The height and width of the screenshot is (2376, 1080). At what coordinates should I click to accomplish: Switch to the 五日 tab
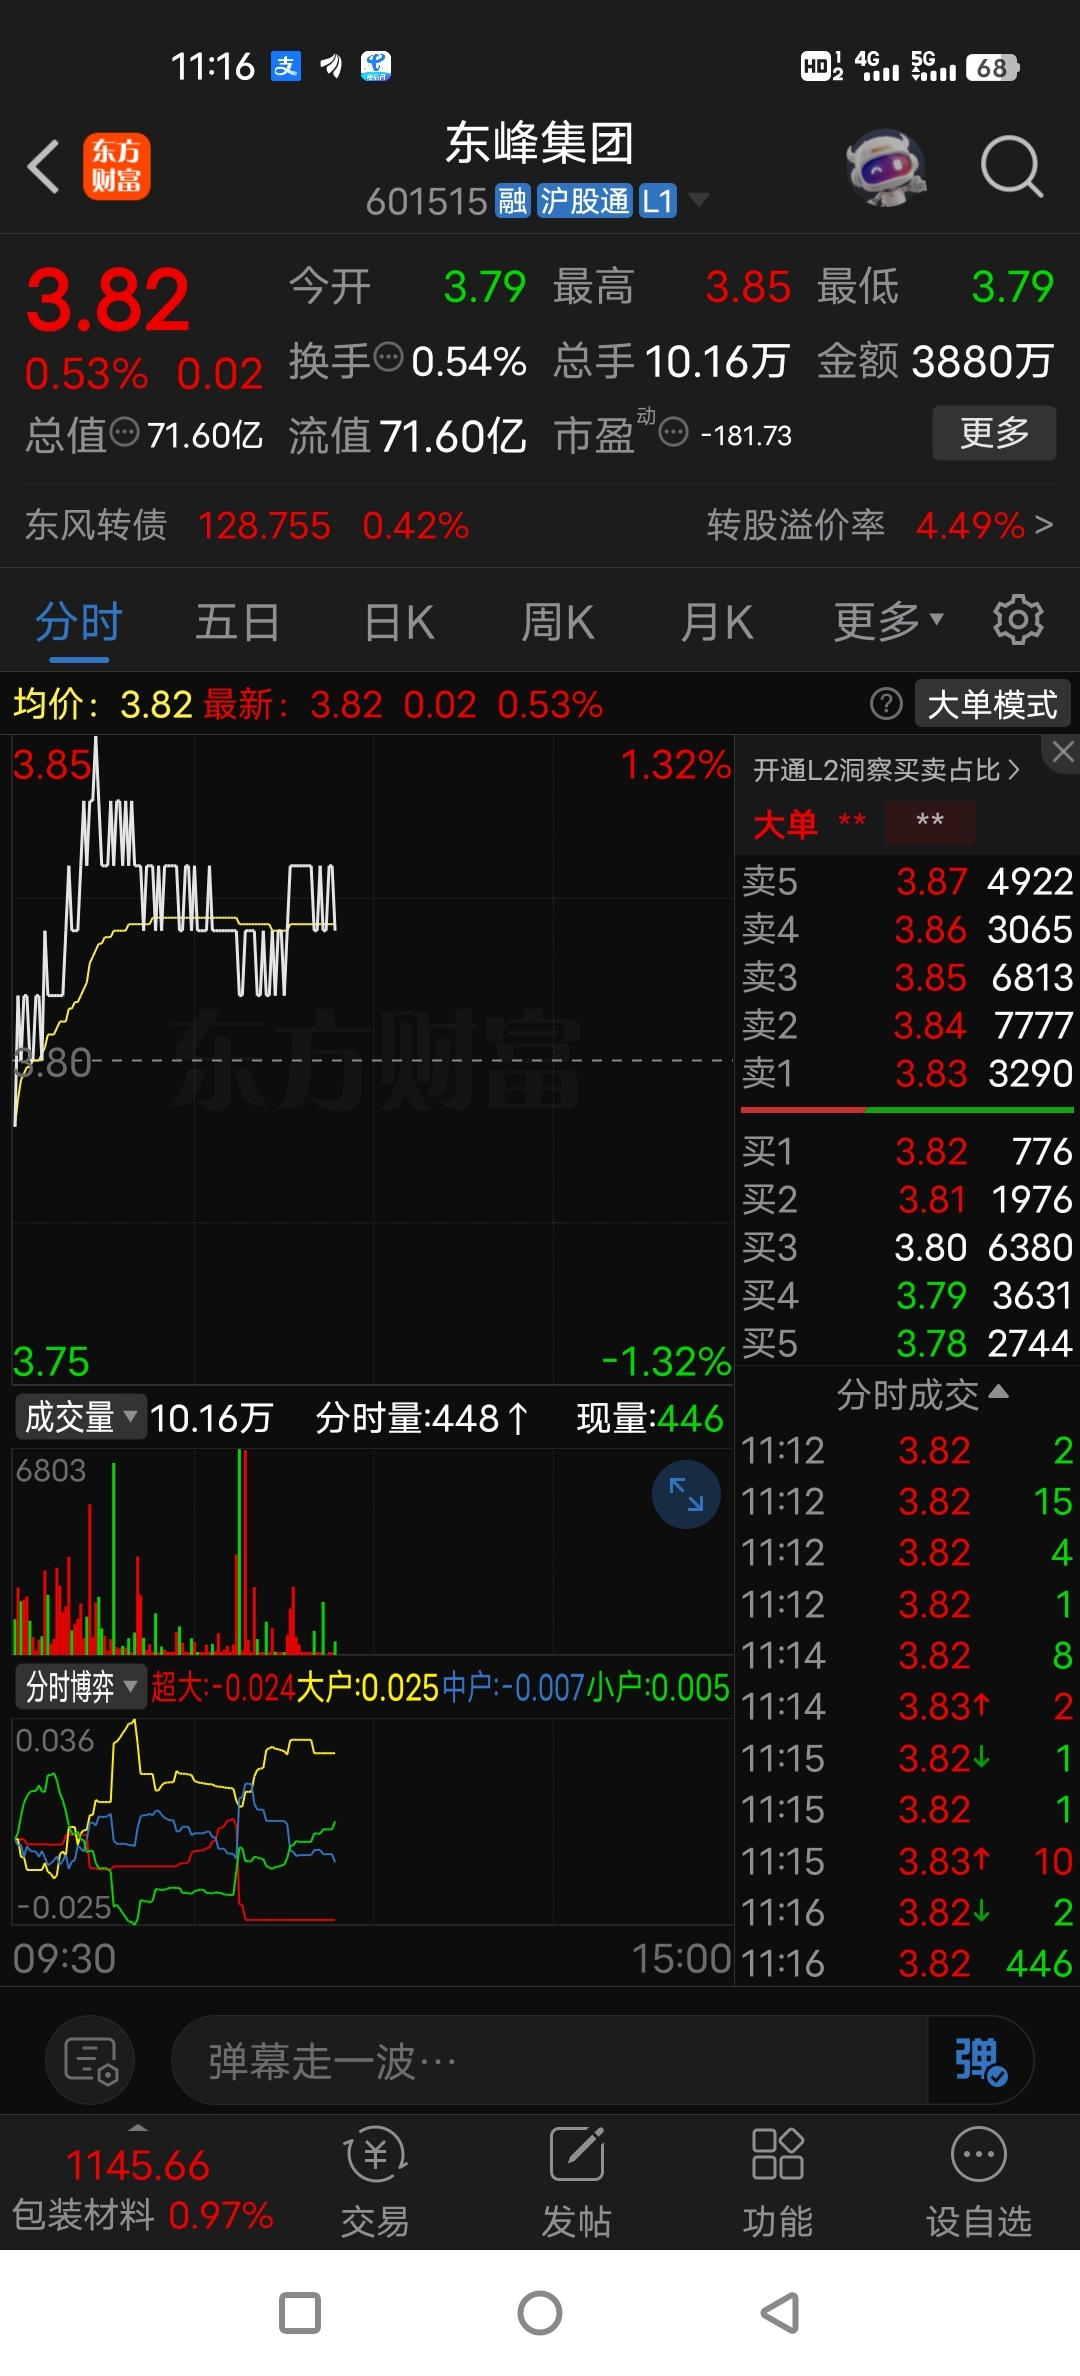click(237, 621)
